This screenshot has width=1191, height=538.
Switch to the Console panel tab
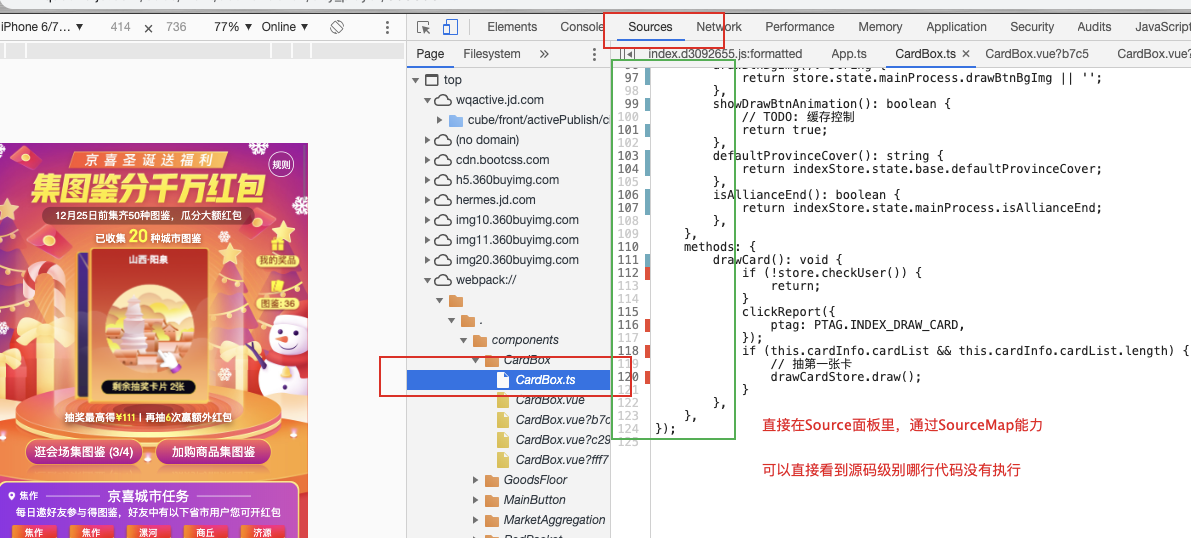pyautogui.click(x=582, y=27)
